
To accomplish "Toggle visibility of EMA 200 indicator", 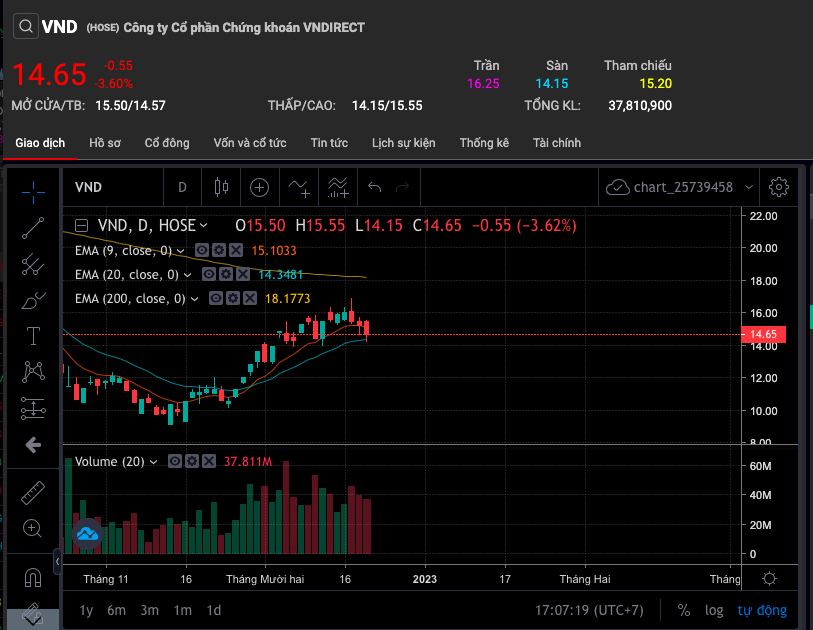I will (x=216, y=298).
